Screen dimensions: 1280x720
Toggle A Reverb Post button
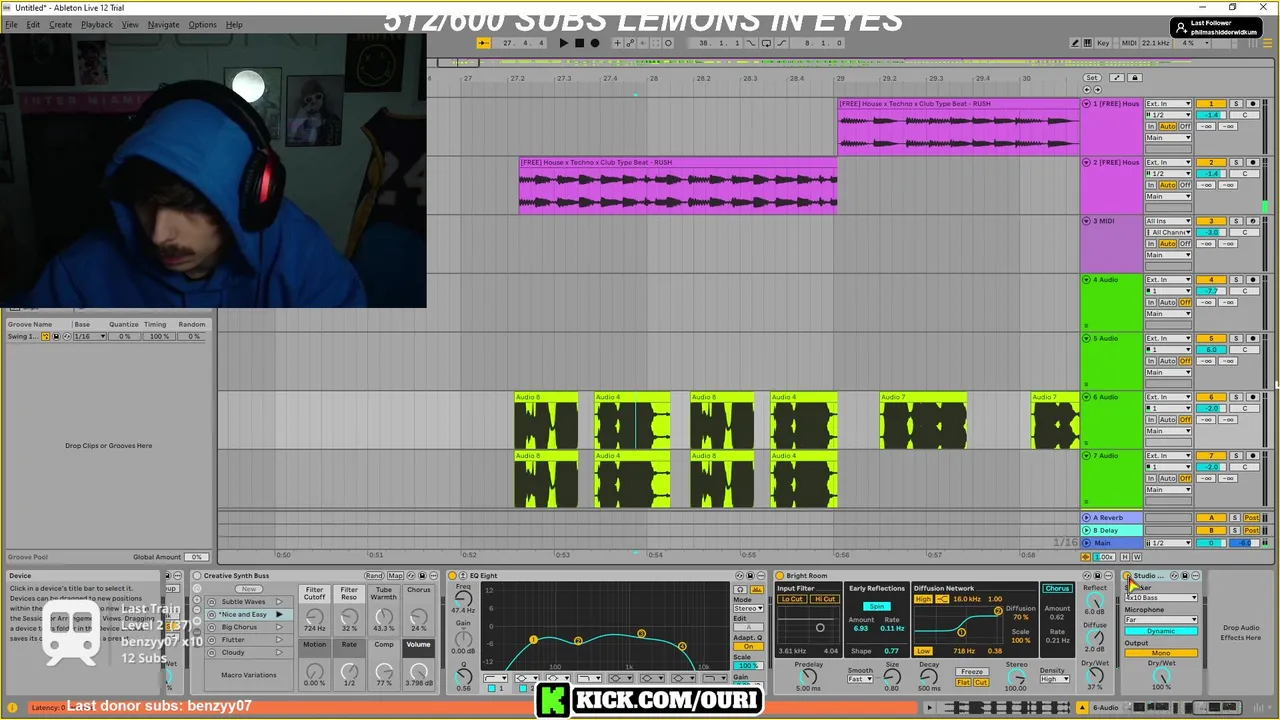[x=1252, y=518]
